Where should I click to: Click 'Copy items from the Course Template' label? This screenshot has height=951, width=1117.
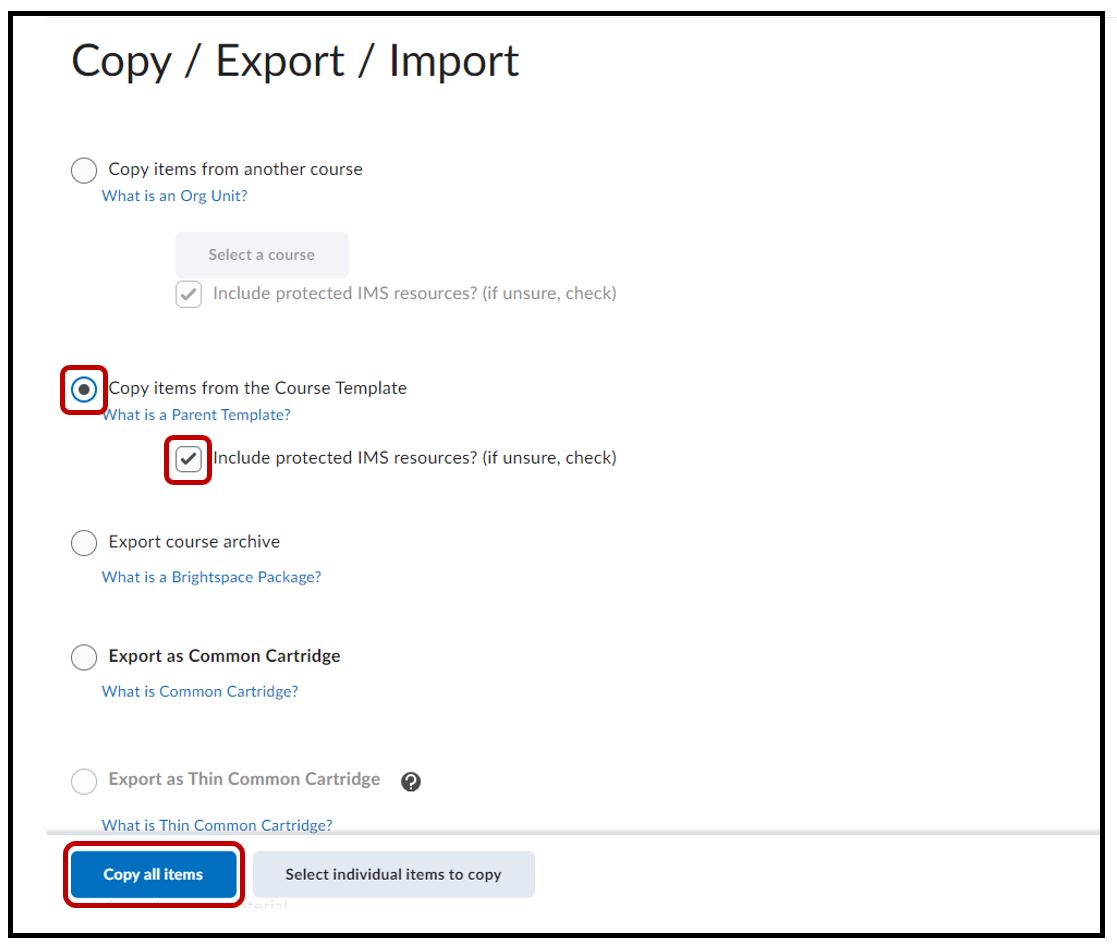[258, 388]
